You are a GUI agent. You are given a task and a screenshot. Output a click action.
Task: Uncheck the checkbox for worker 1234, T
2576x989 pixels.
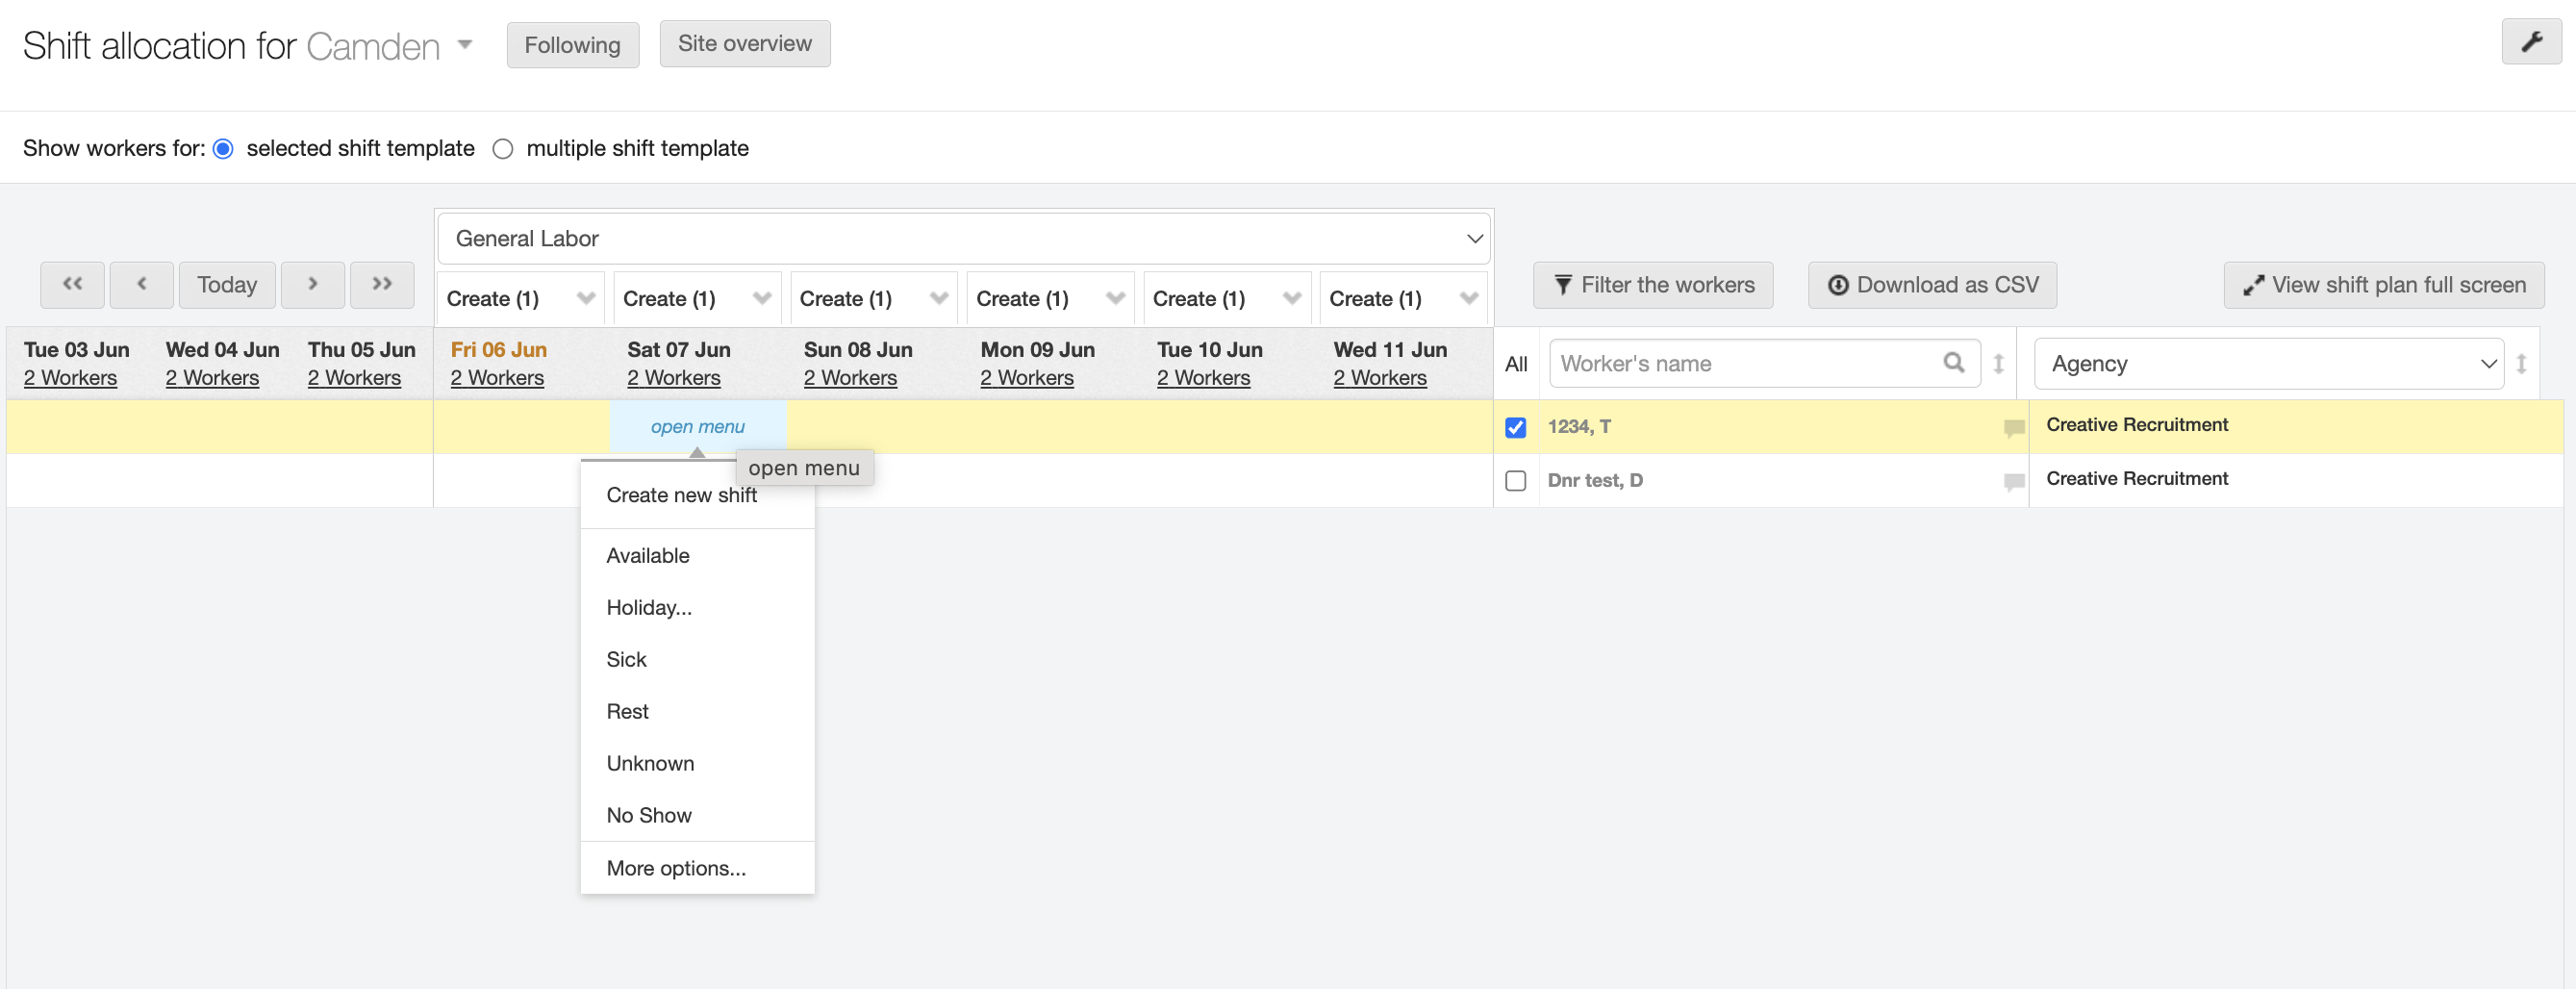[x=1515, y=428]
